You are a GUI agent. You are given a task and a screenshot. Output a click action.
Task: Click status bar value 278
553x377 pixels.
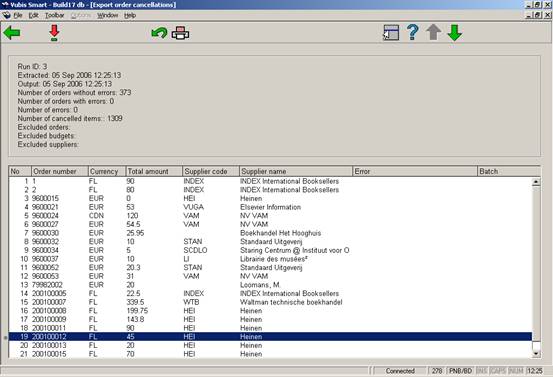(x=437, y=371)
